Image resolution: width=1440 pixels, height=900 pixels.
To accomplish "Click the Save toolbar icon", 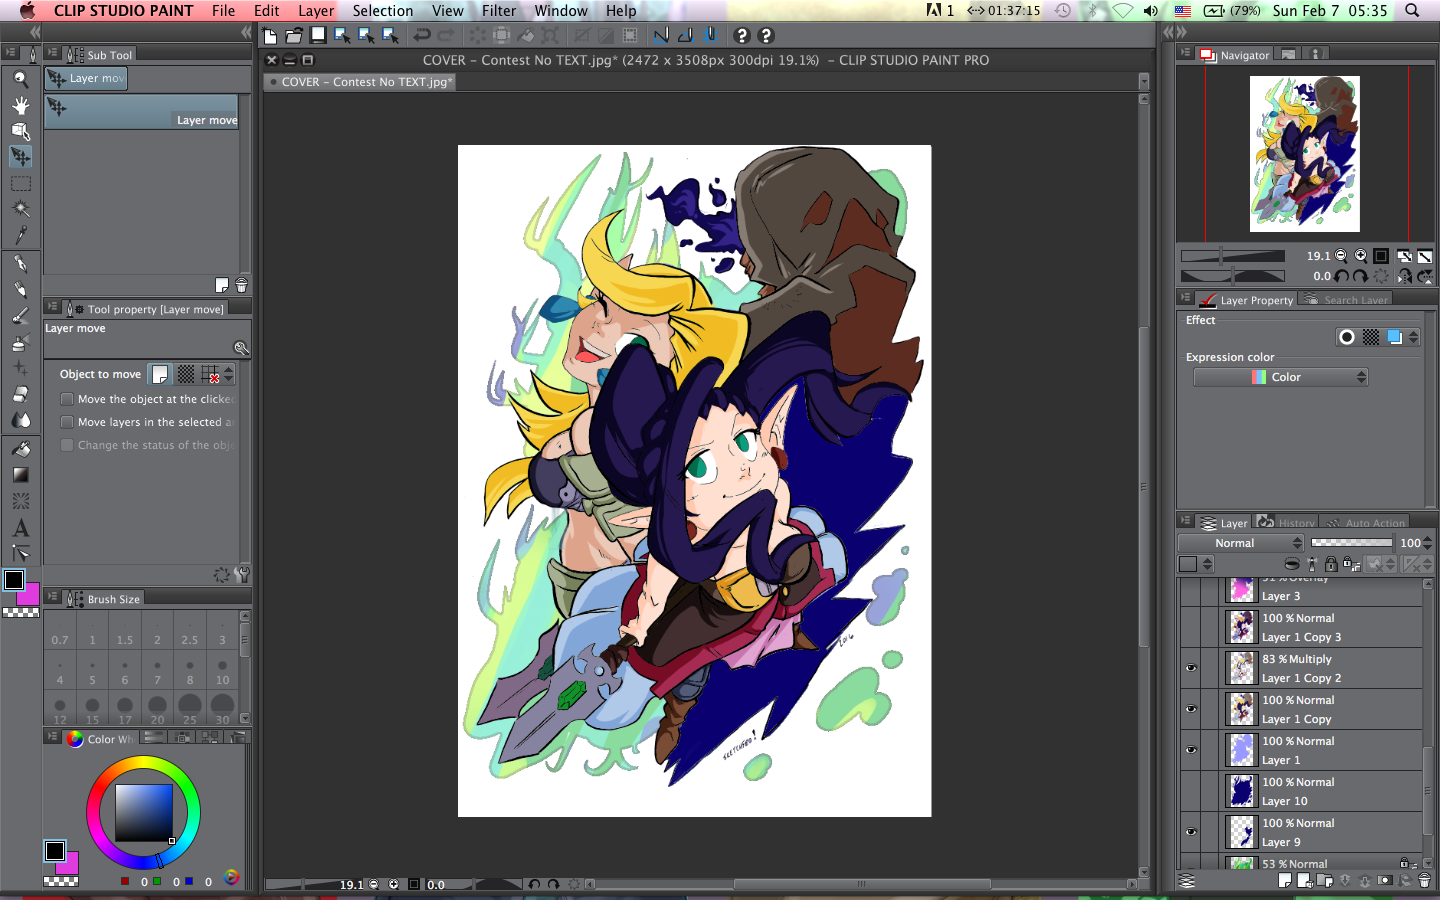I will click(318, 35).
